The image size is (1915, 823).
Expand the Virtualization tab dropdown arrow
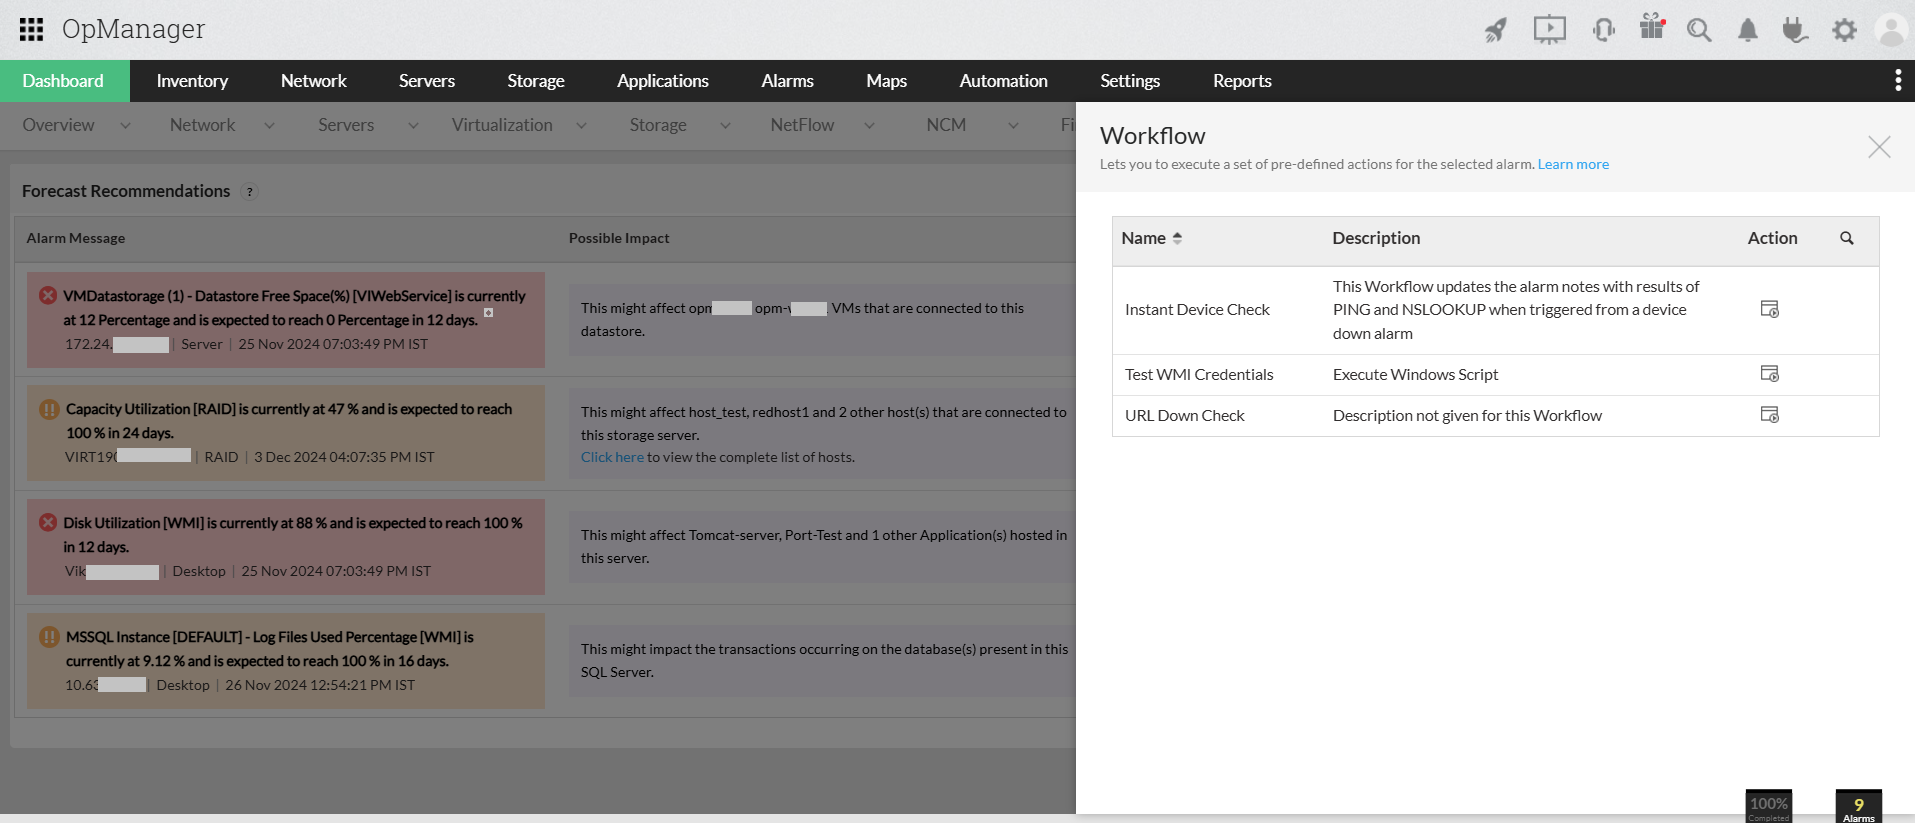click(581, 126)
